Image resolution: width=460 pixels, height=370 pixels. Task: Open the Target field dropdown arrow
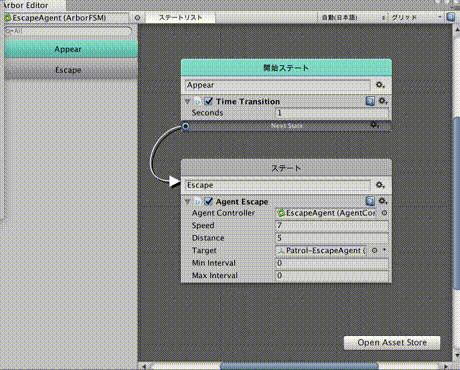click(x=385, y=250)
